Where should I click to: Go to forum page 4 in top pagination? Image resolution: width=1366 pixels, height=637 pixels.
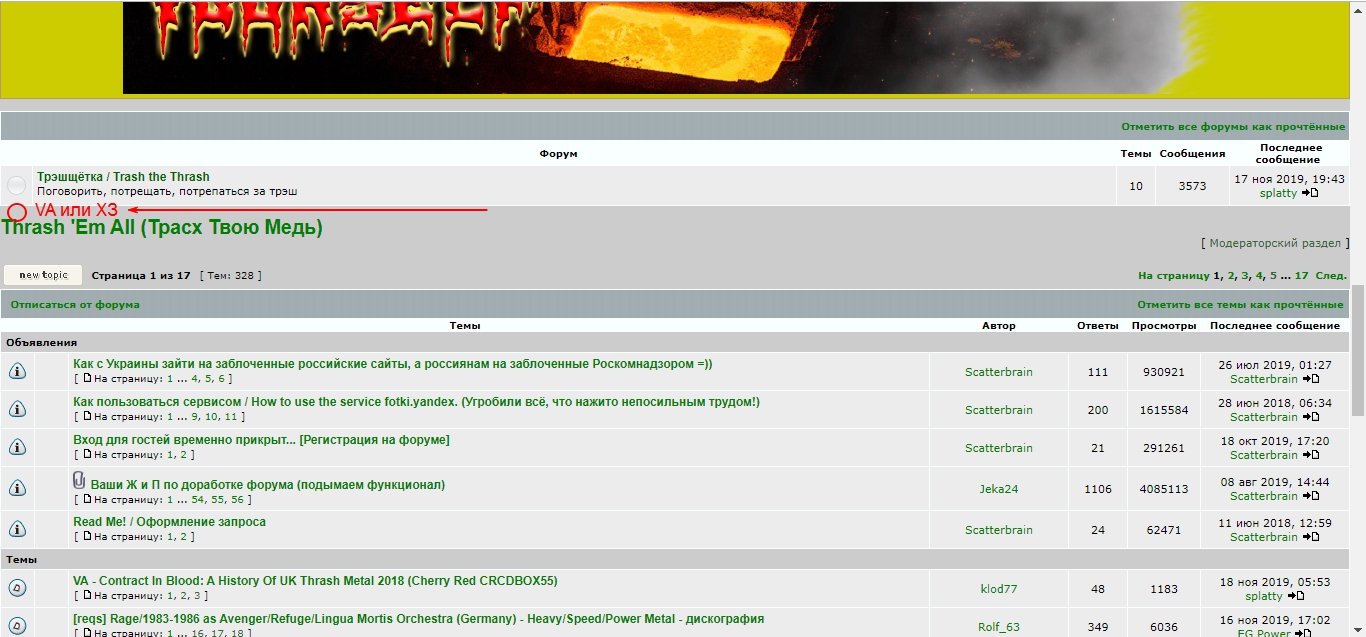tap(1259, 275)
